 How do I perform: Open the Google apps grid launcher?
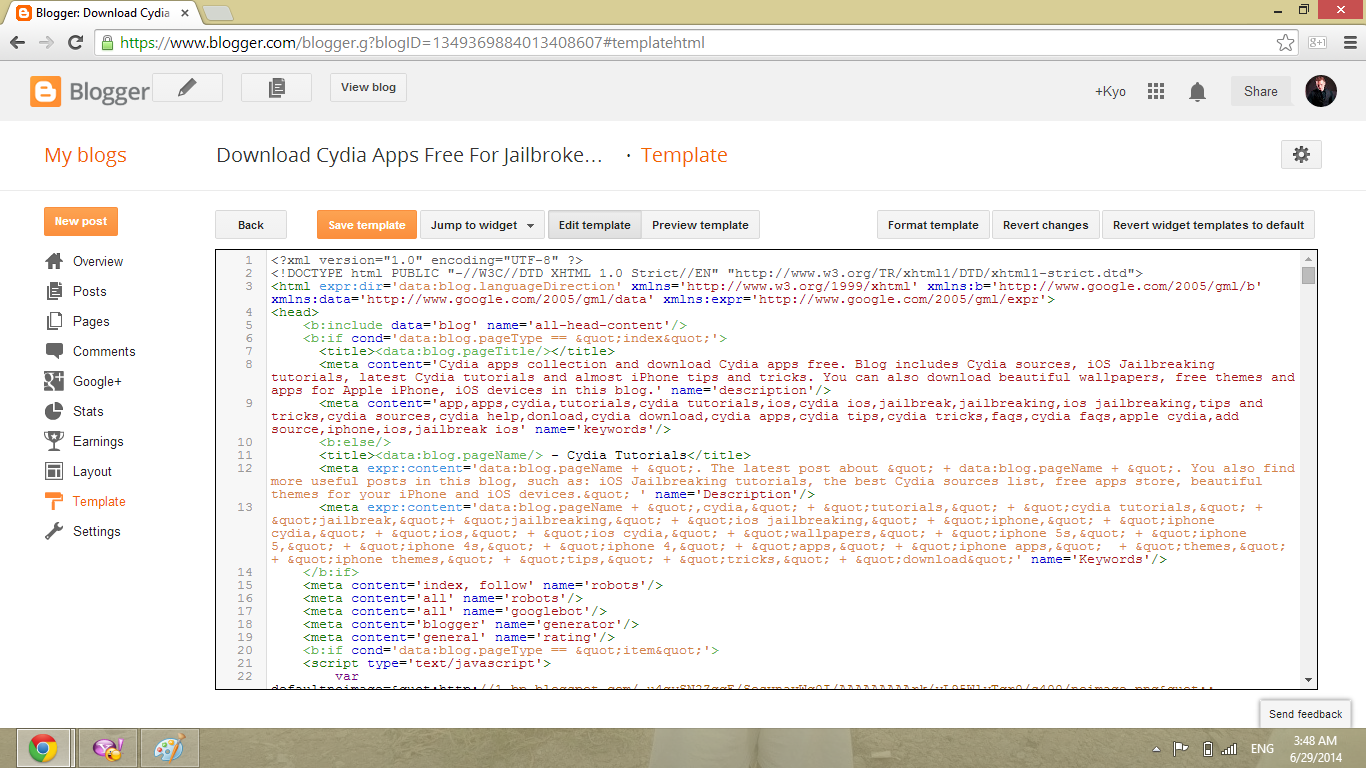pyautogui.click(x=1155, y=91)
